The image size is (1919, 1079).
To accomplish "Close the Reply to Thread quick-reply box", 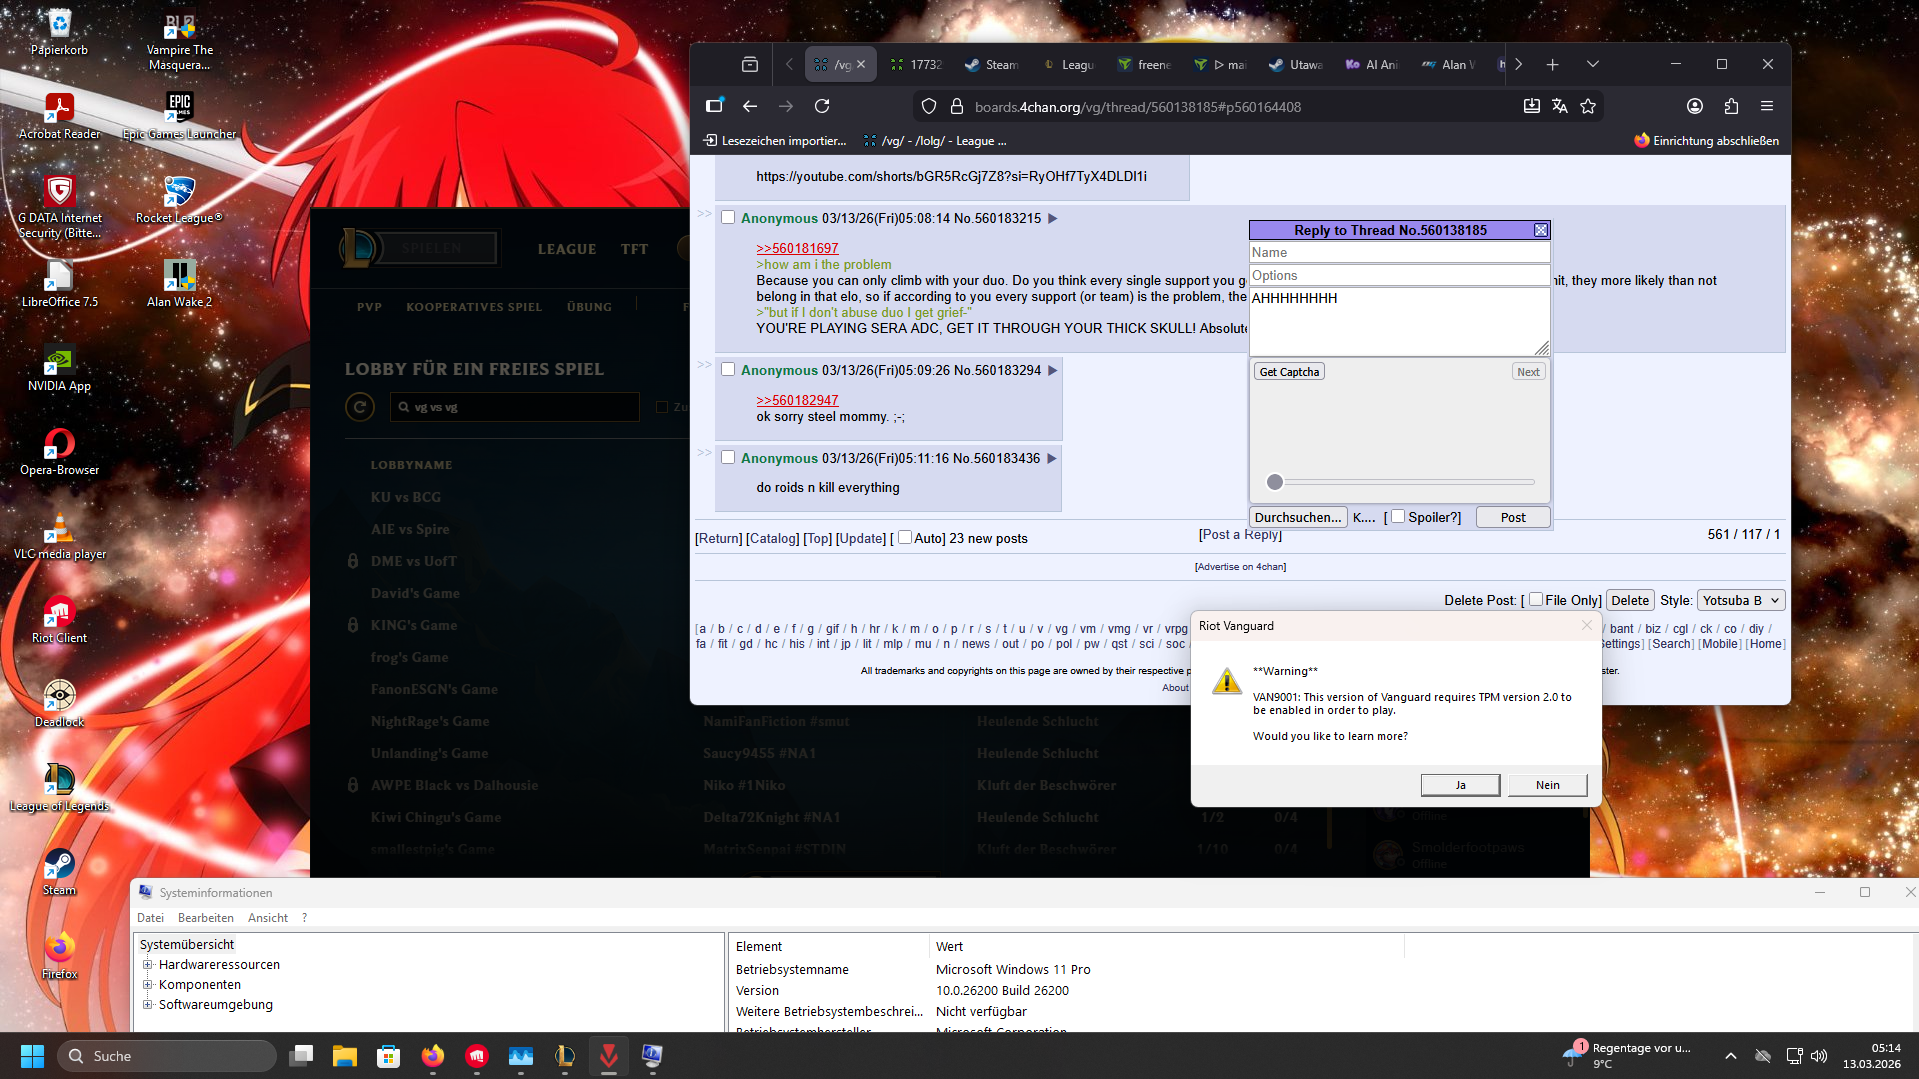I will point(1541,230).
